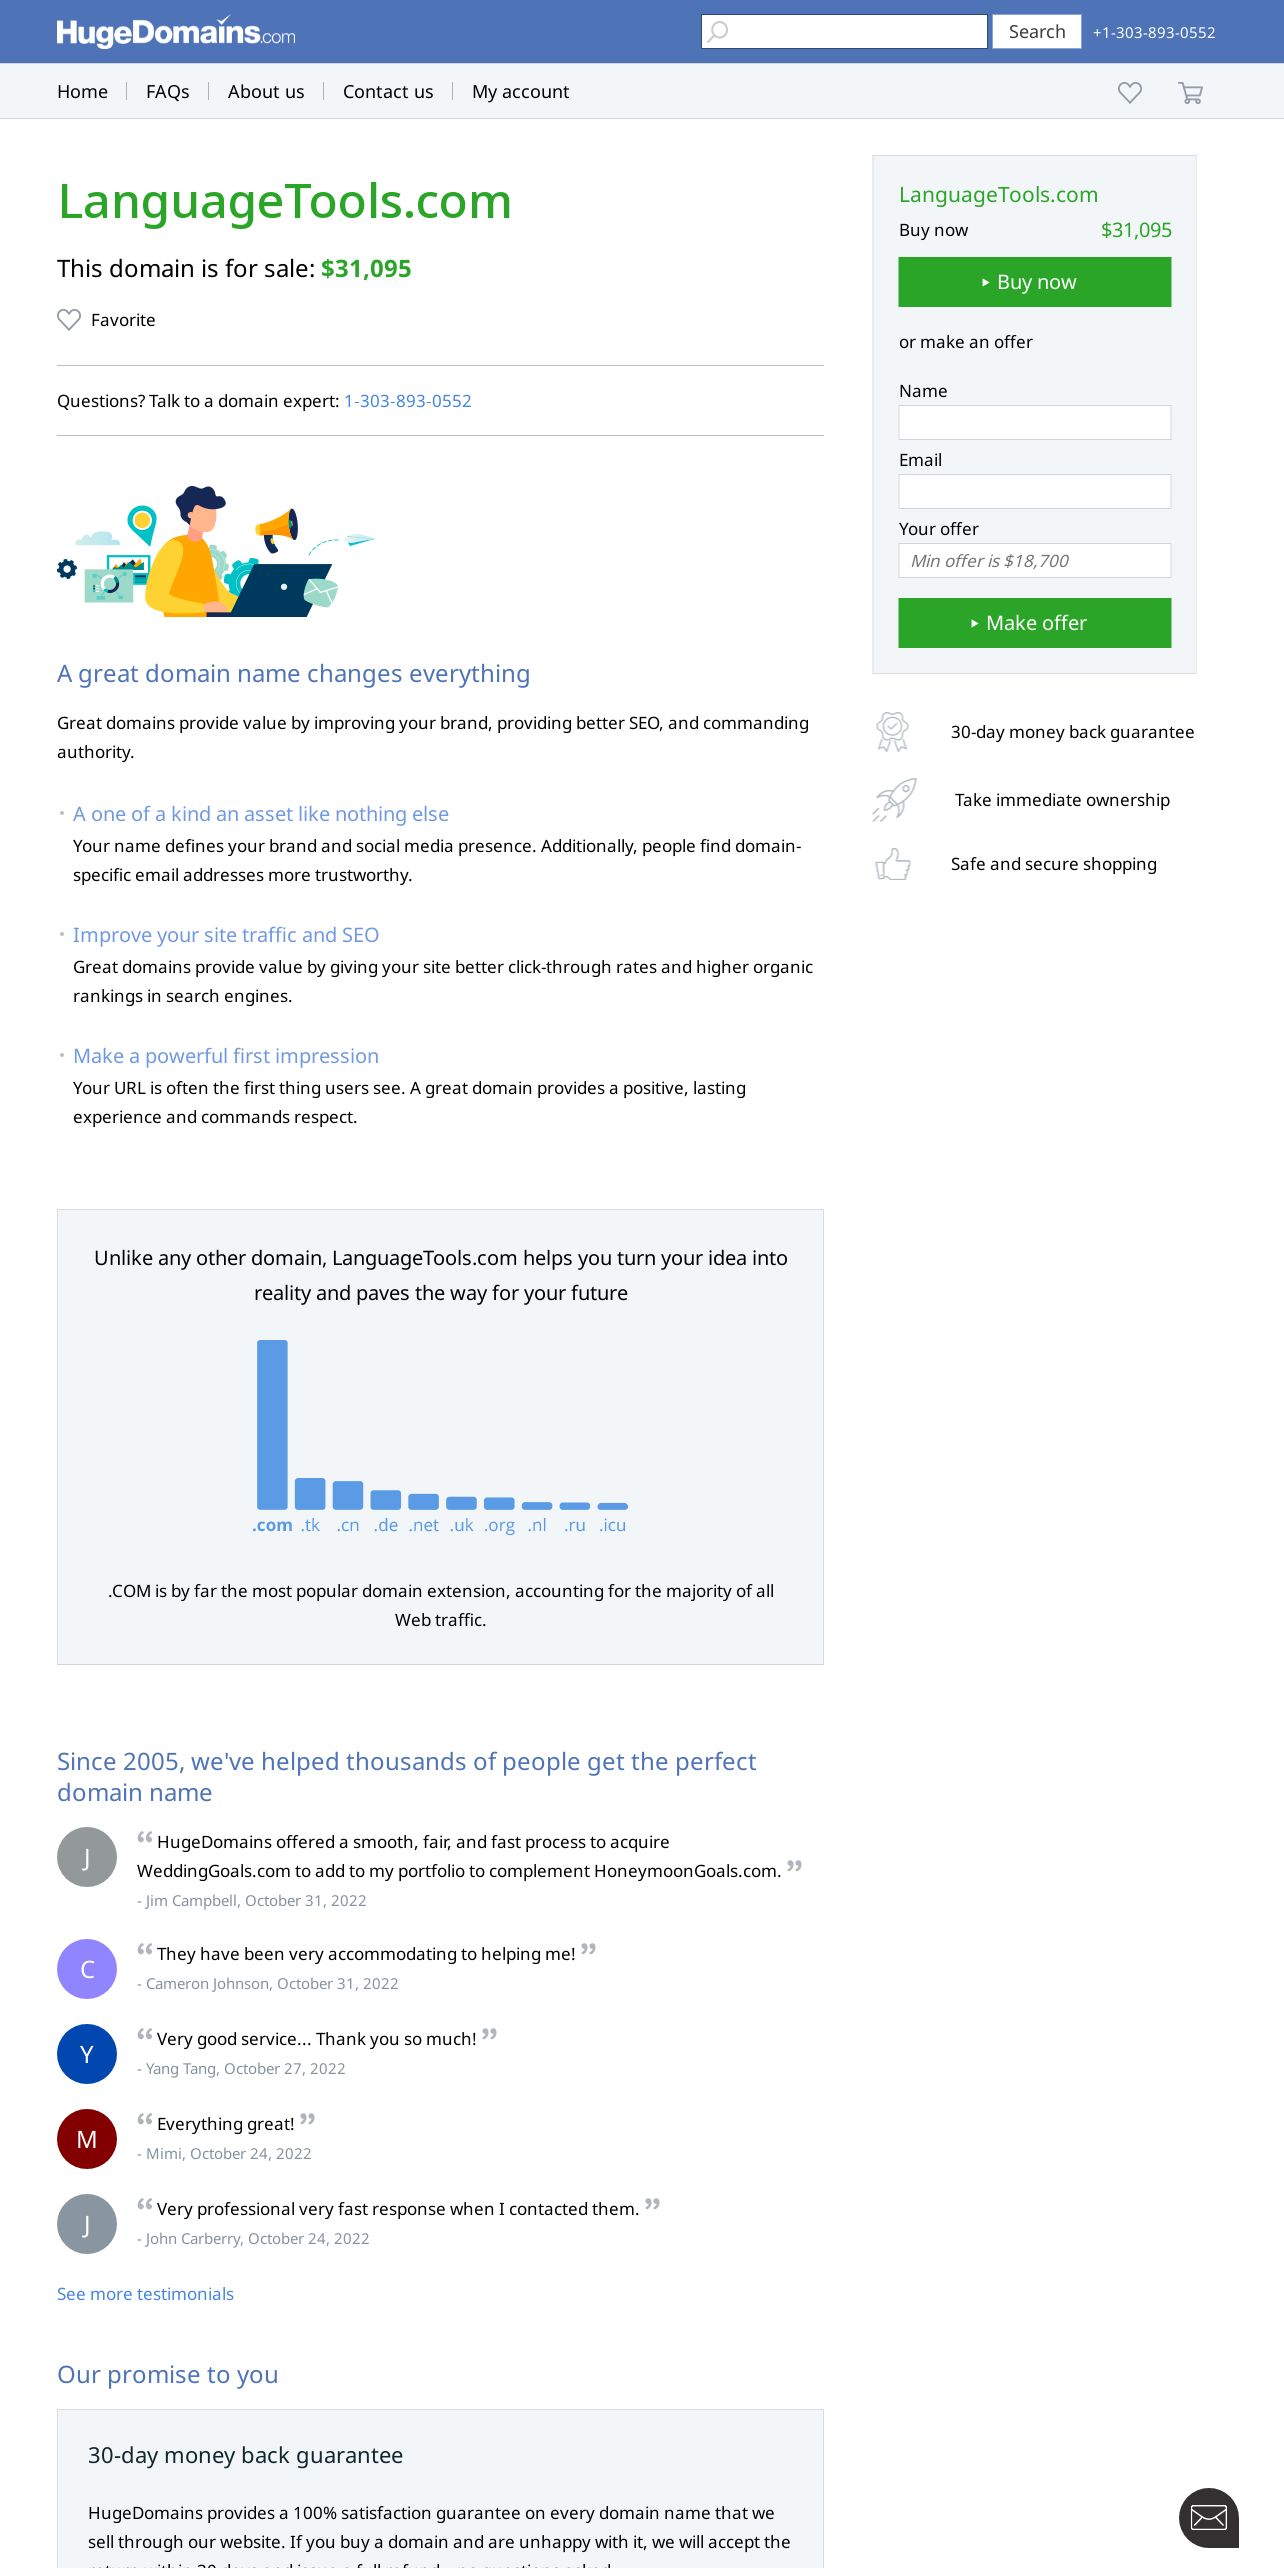Click the mail chat icon
Screen dimensions: 1284x2568
tap(1208, 2517)
